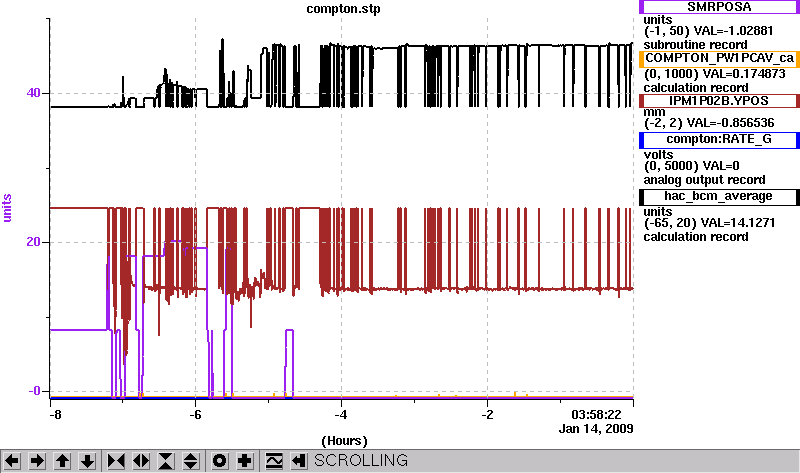Select the IPM1P02B.YPOS legend entry
800x473 pixels.
[719, 101]
